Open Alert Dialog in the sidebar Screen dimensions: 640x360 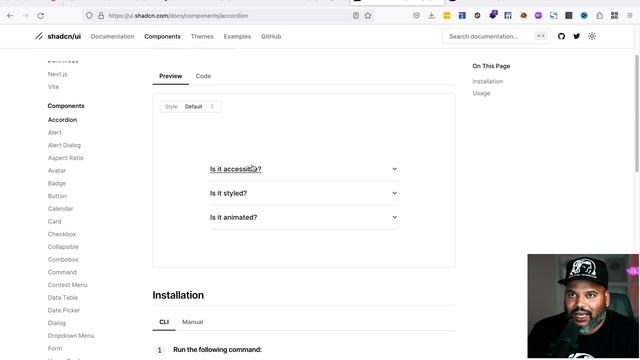click(64, 145)
